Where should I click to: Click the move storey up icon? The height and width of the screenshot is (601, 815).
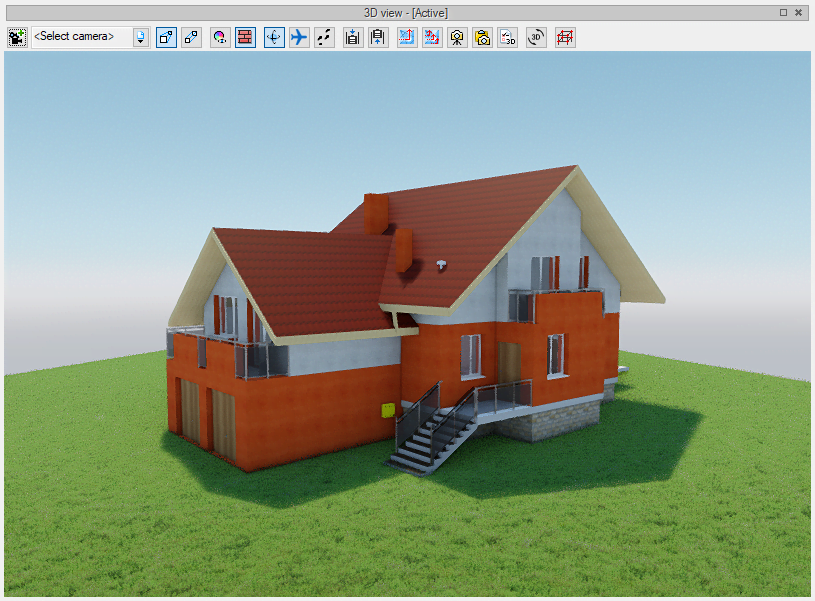(x=378, y=37)
